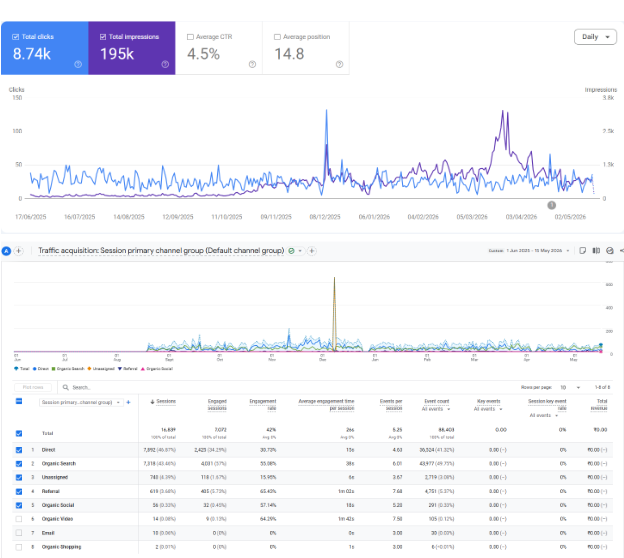Uncheck the Referral row checkbox
The width and height of the screenshot is (624, 558).
click(19, 492)
